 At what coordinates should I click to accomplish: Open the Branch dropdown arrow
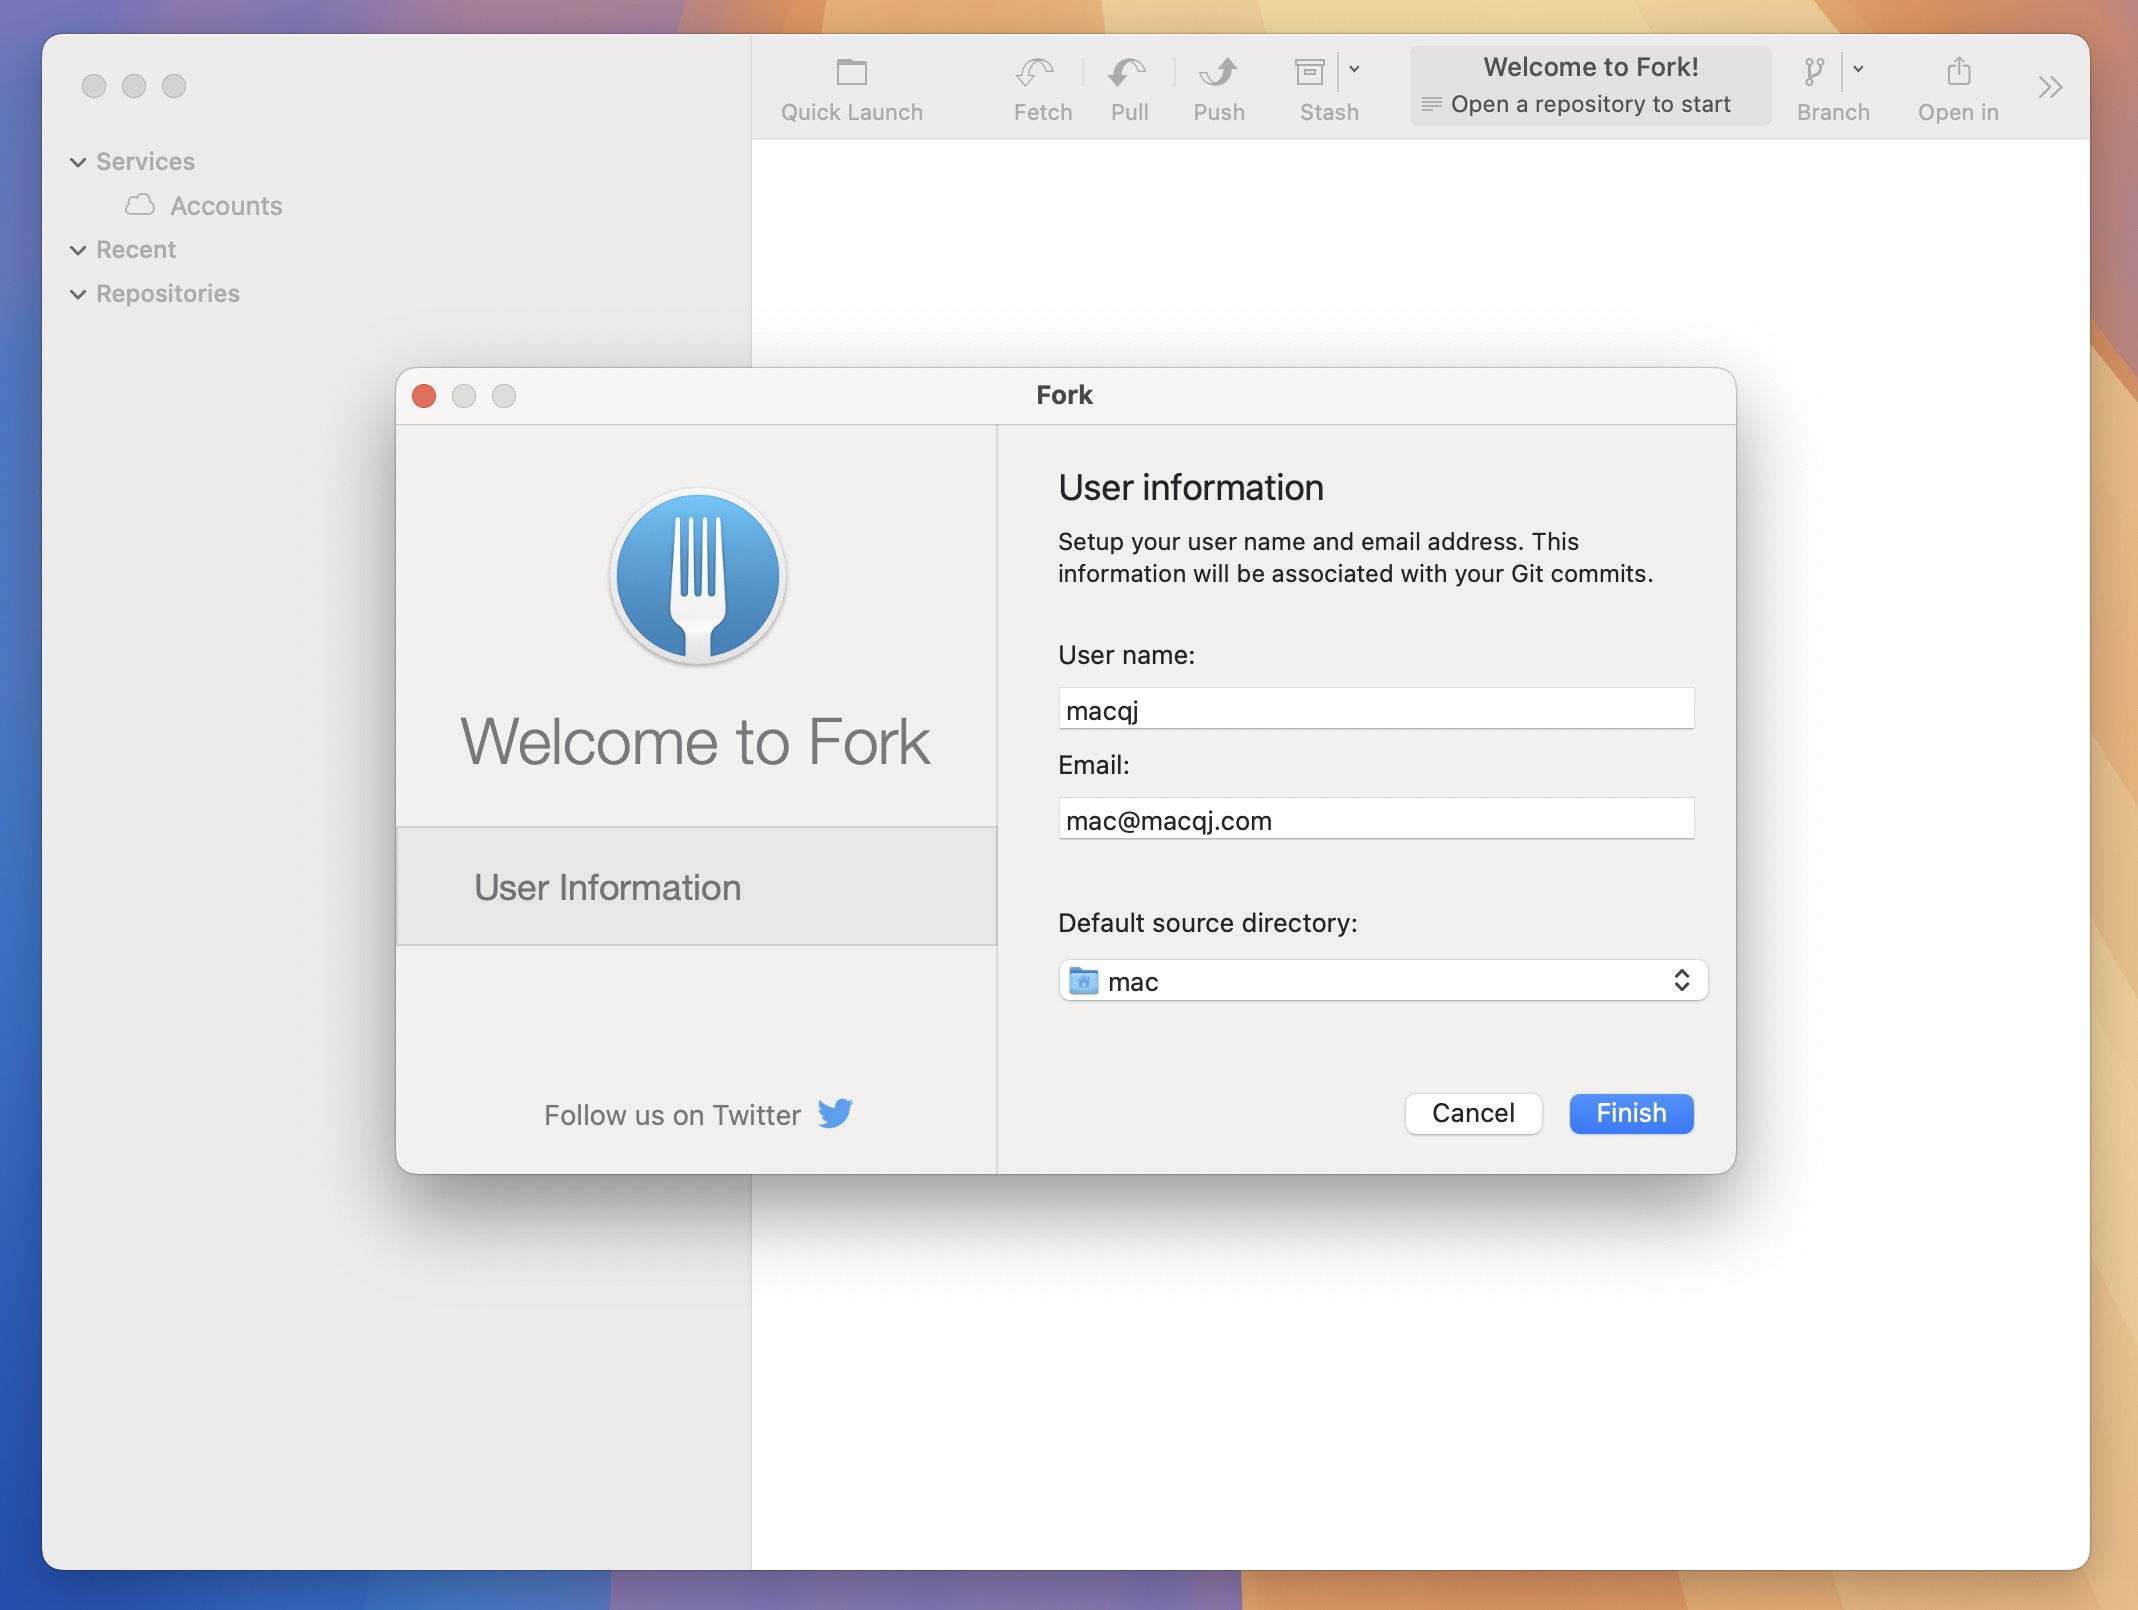click(1858, 70)
